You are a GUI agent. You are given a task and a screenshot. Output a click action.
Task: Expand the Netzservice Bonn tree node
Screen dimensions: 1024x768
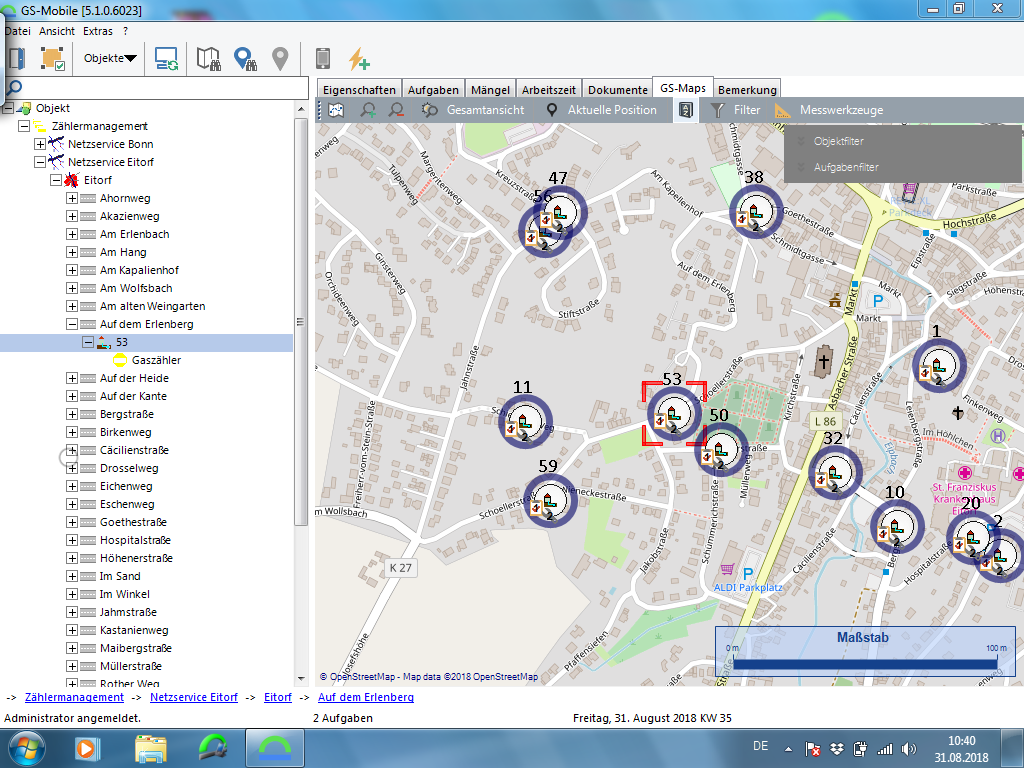click(x=40, y=144)
